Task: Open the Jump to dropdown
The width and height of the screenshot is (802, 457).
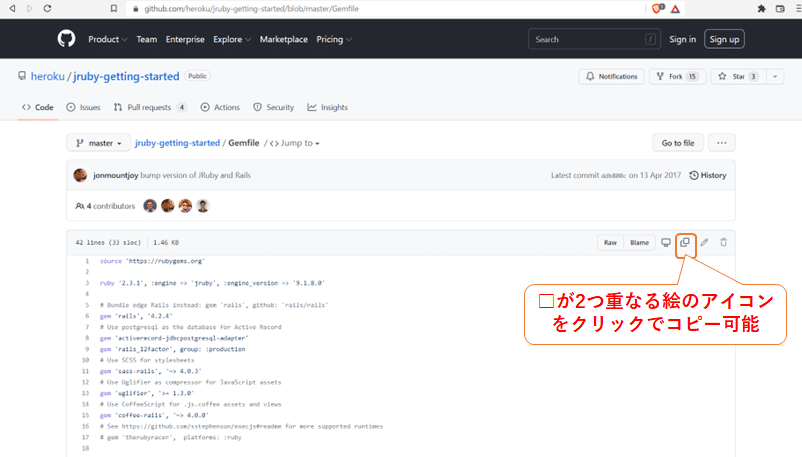Action: point(295,143)
